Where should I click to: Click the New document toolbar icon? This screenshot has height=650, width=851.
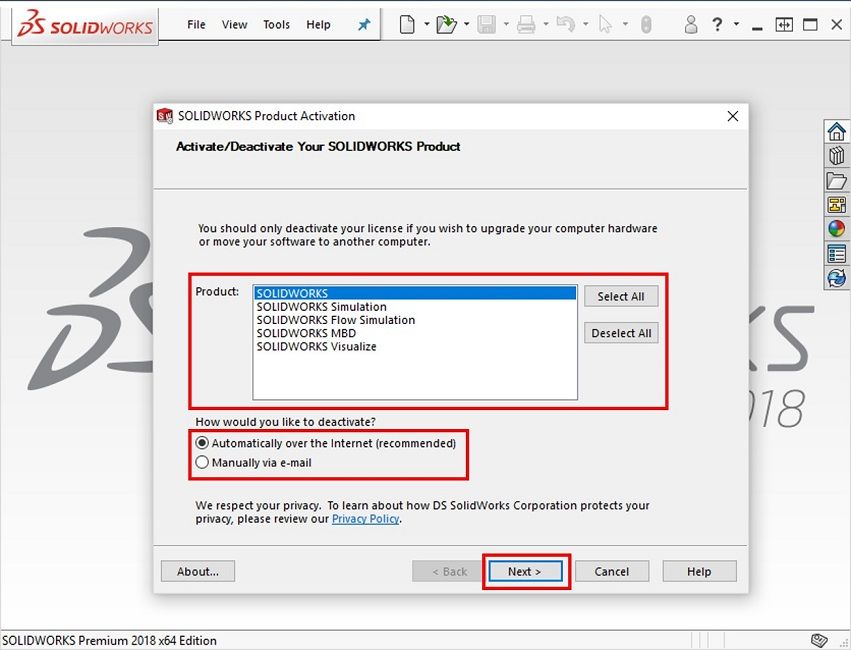pos(407,25)
